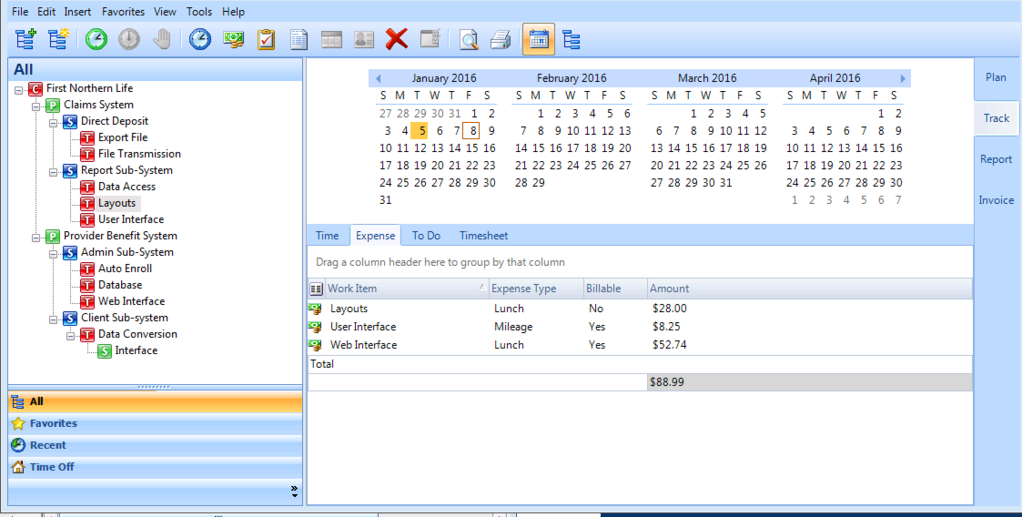This screenshot has width=1022, height=517.
Task: Click the expense icon on Web Interface row
Action: [x=316, y=345]
